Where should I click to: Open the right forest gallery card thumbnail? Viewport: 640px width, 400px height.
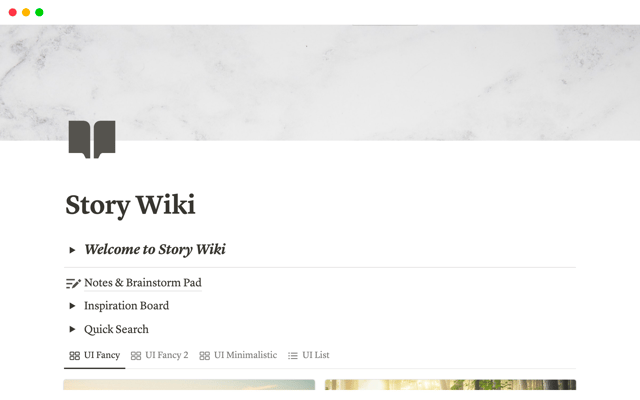(x=450, y=385)
